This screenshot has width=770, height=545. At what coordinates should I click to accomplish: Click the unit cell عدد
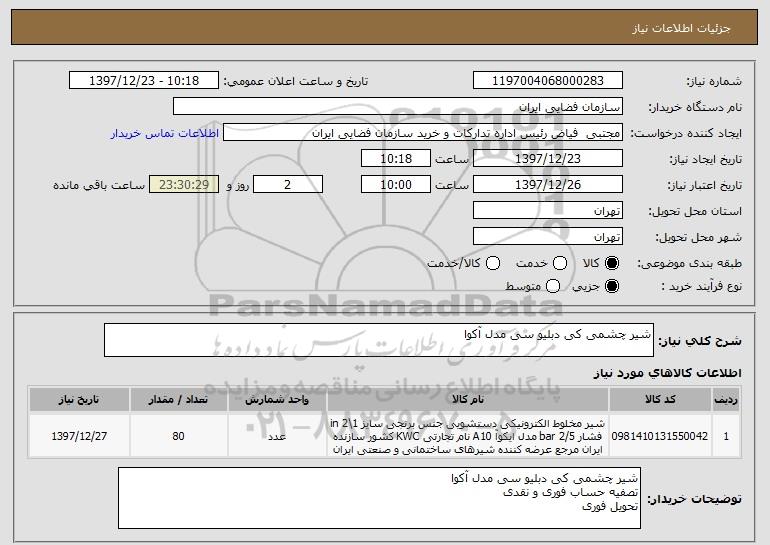277,436
